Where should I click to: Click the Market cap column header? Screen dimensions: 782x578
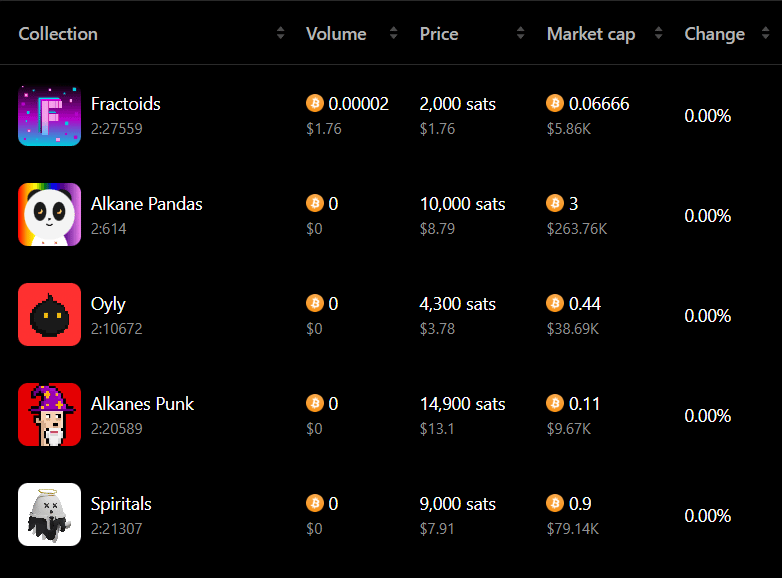591,34
